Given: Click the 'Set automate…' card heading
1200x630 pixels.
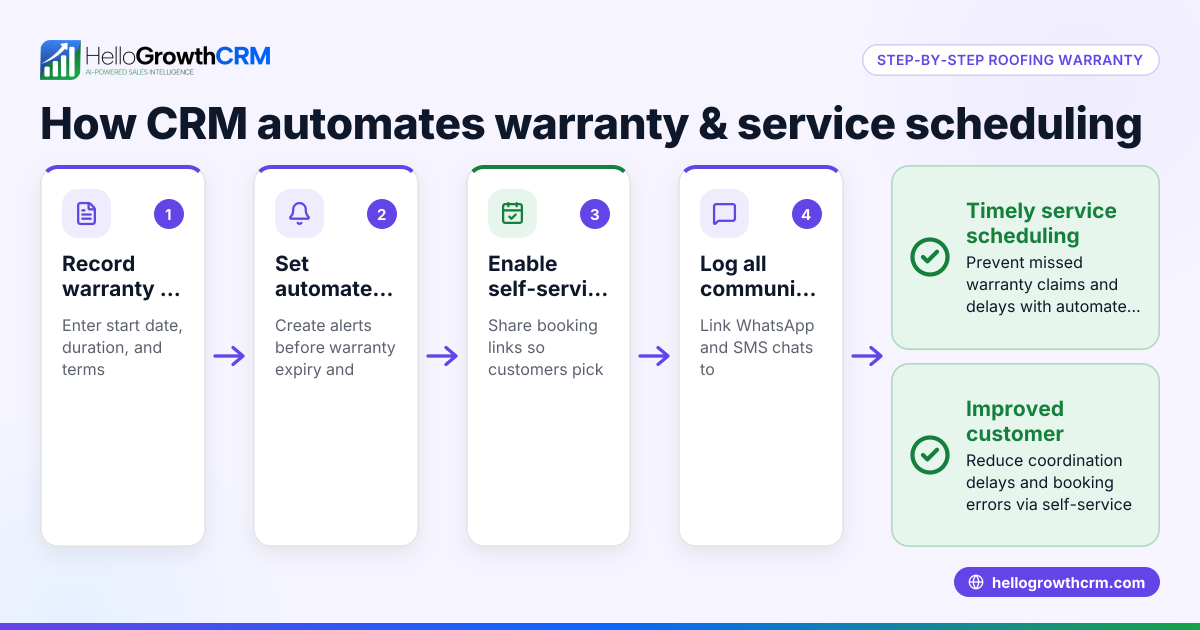Looking at the screenshot, I should pos(335,277).
